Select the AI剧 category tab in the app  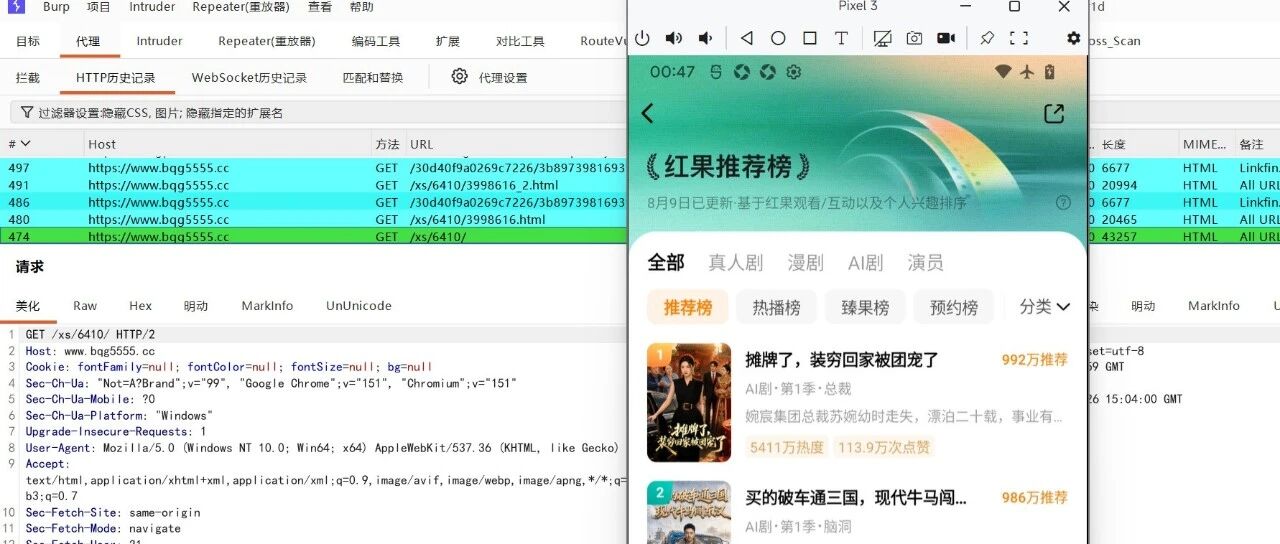pyautogui.click(x=865, y=262)
